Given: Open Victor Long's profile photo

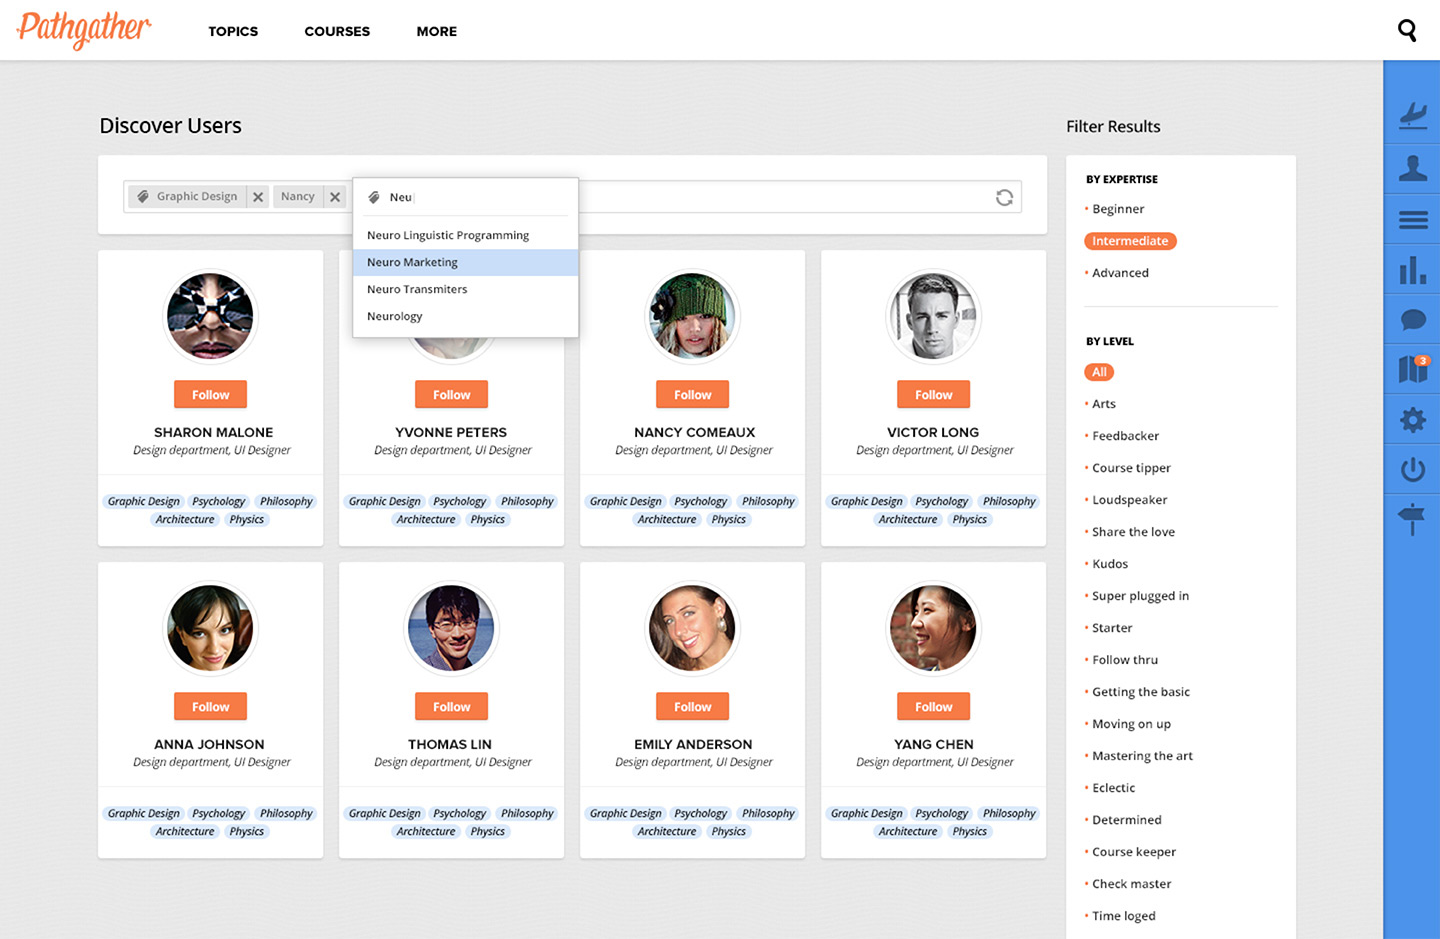Looking at the screenshot, I should [x=933, y=316].
